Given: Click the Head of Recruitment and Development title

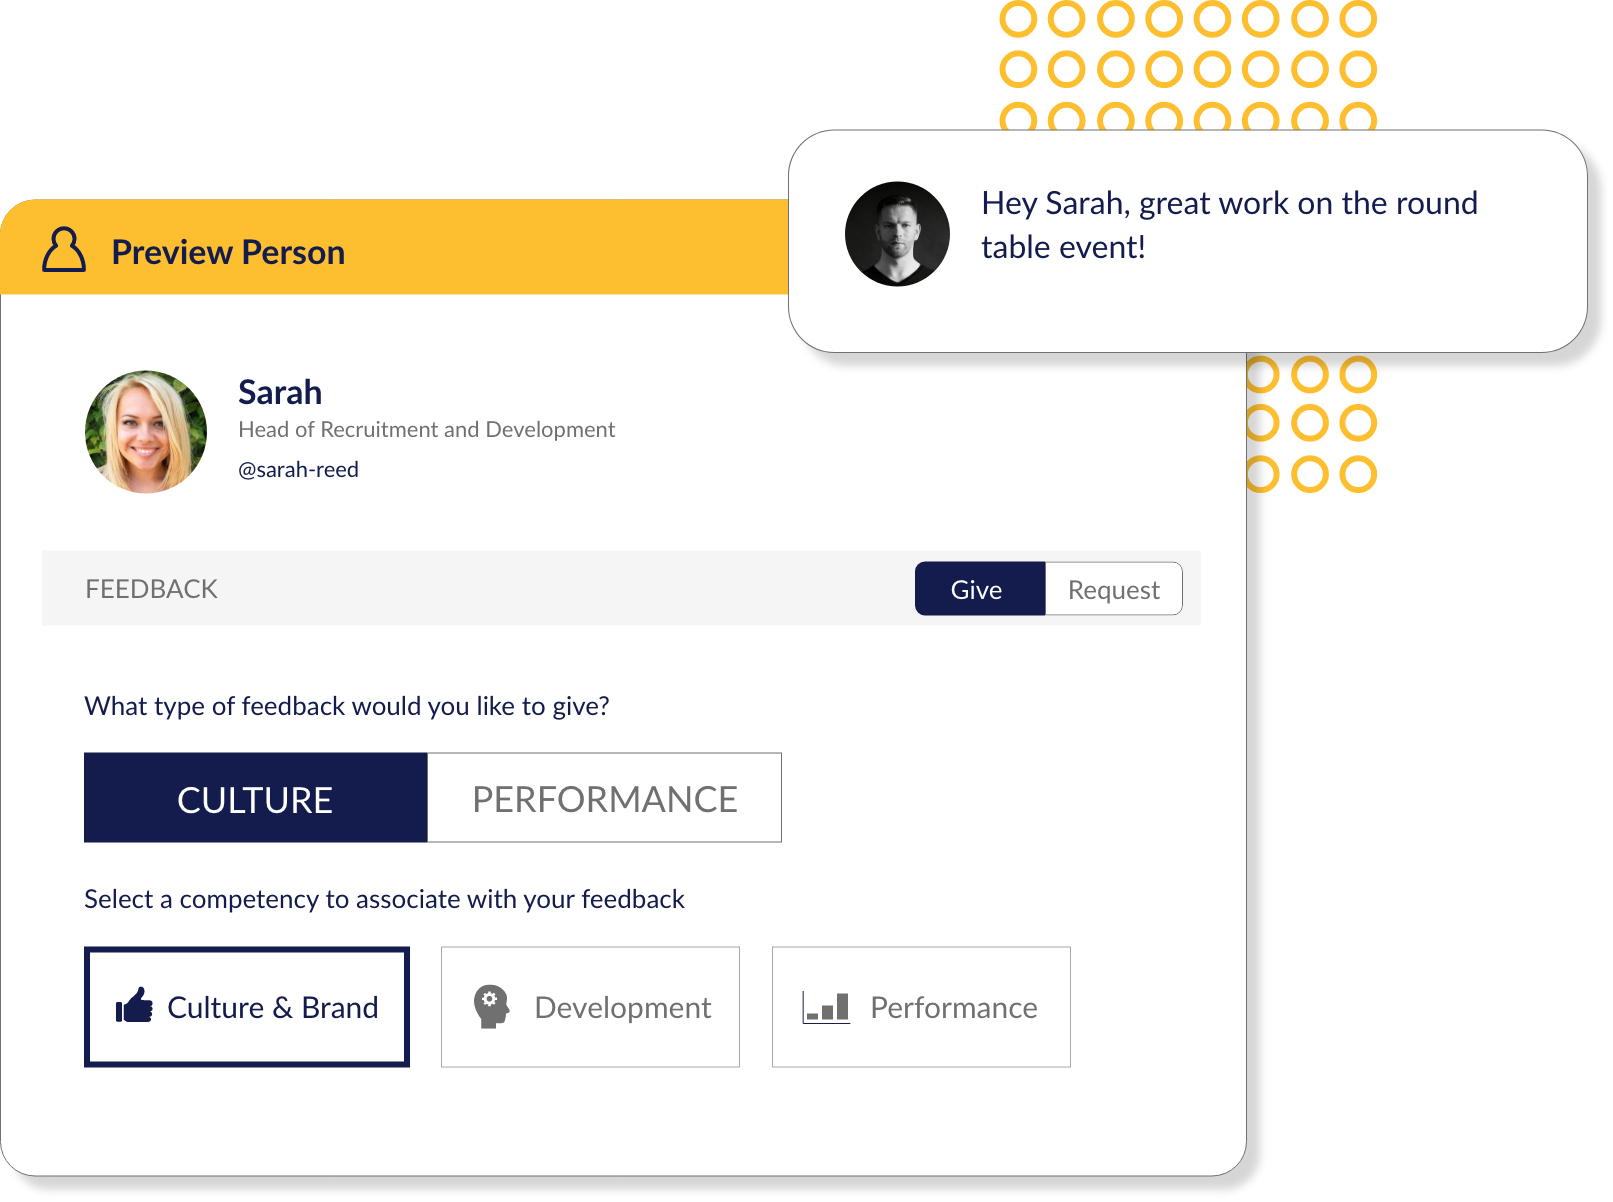Looking at the screenshot, I should 426,430.
